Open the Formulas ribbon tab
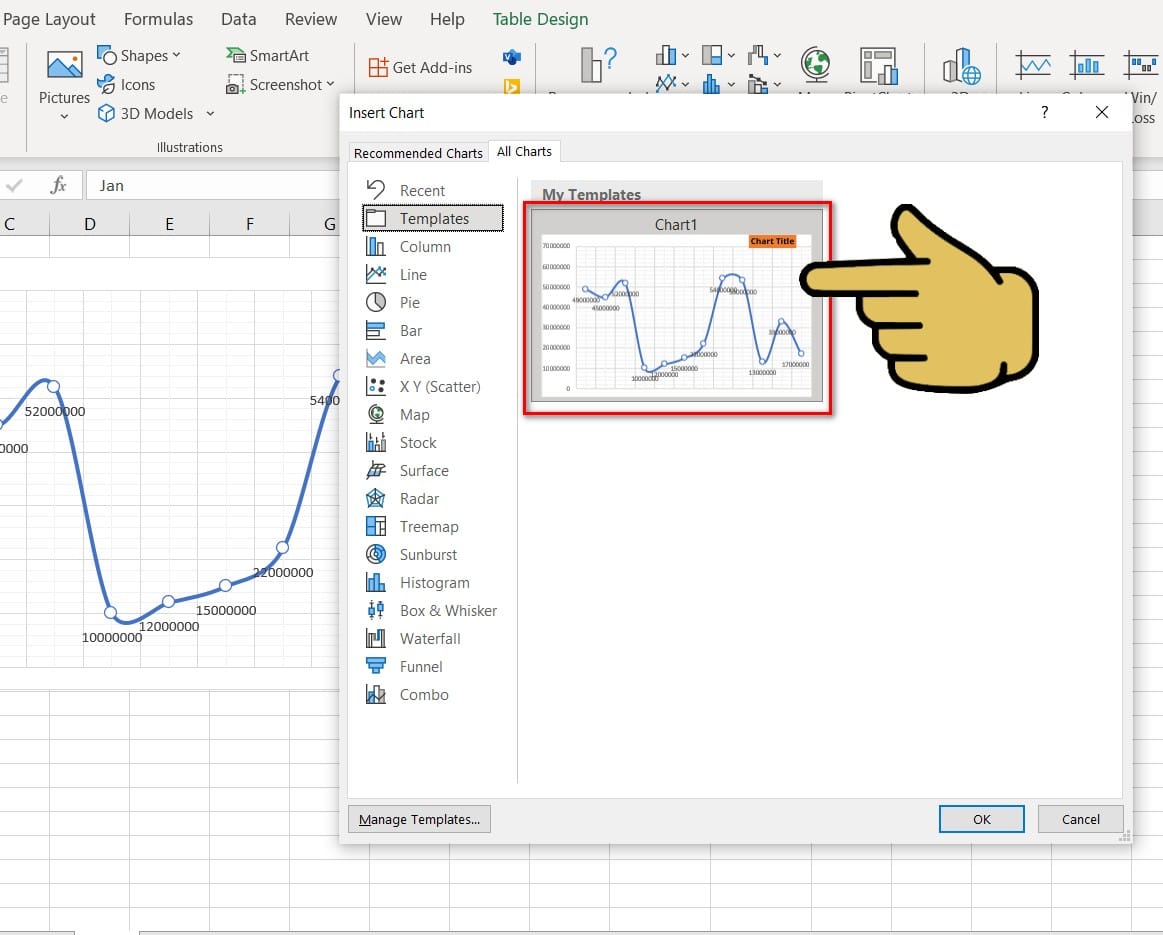 pyautogui.click(x=159, y=19)
